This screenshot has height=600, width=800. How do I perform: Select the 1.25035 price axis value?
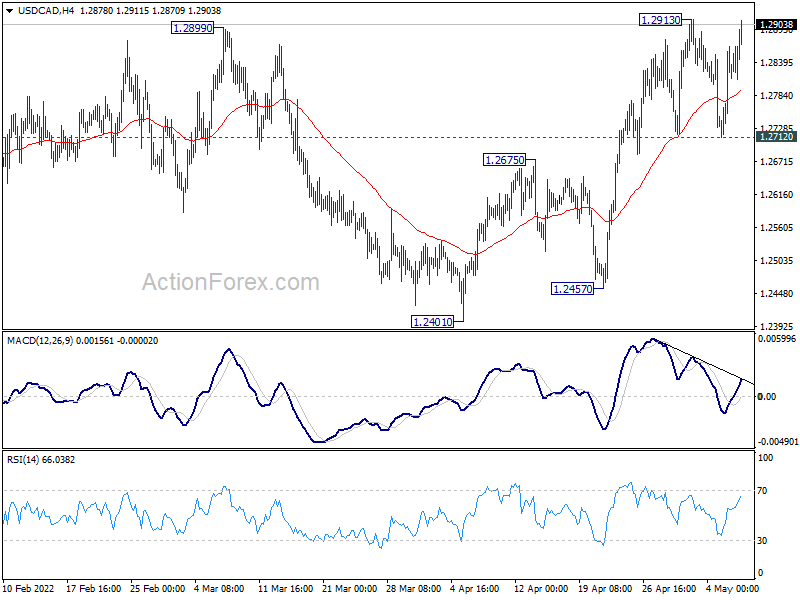[x=777, y=261]
